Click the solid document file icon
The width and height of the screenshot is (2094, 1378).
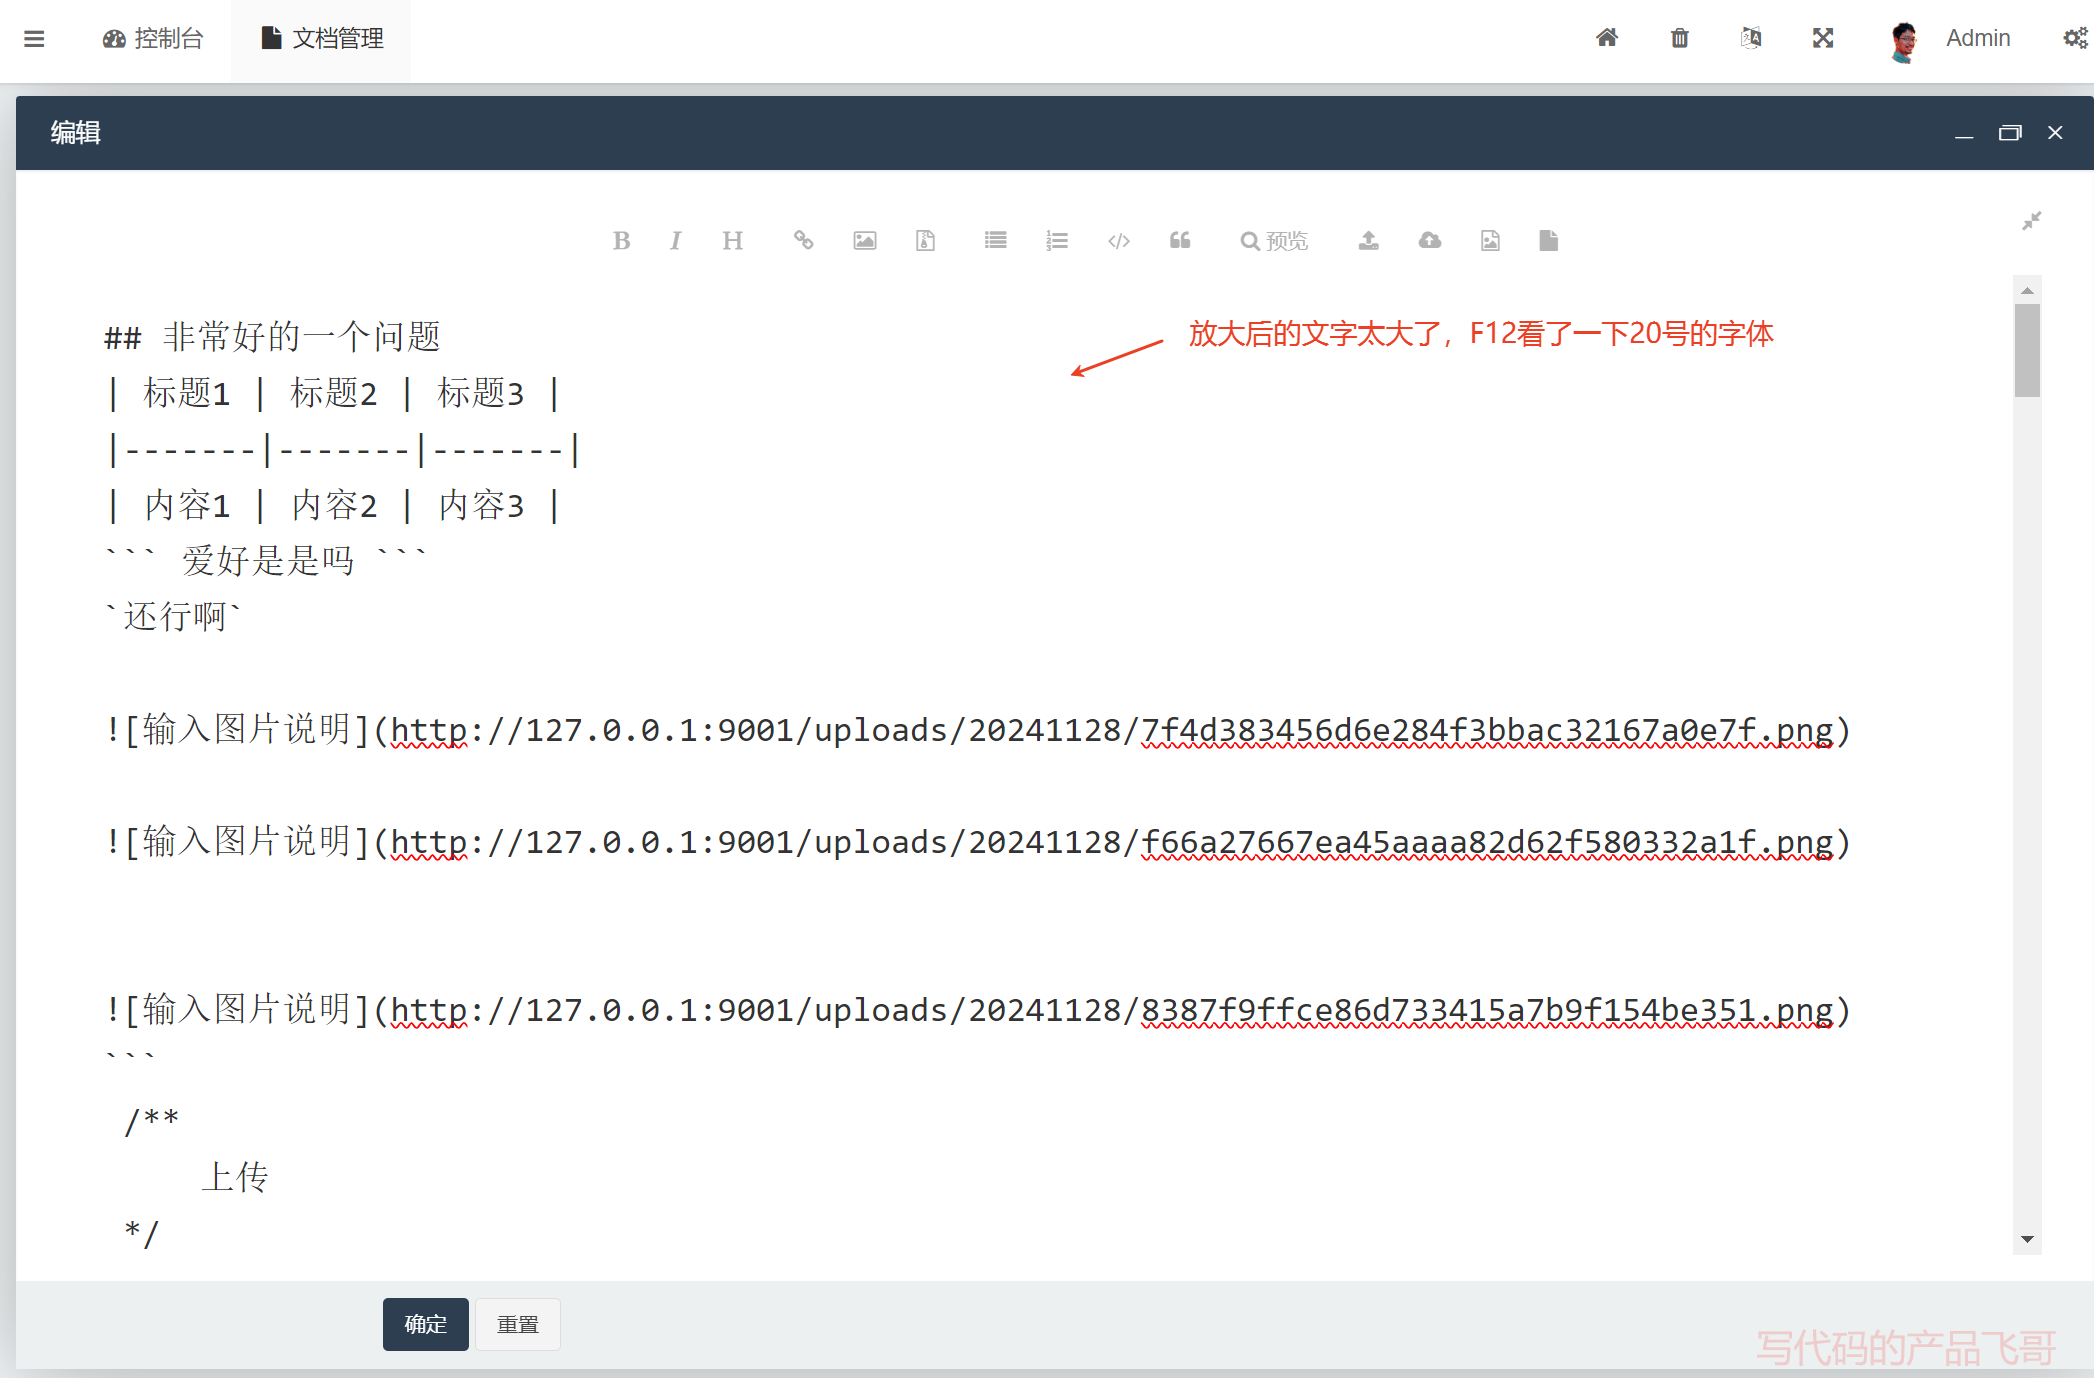coord(1549,240)
